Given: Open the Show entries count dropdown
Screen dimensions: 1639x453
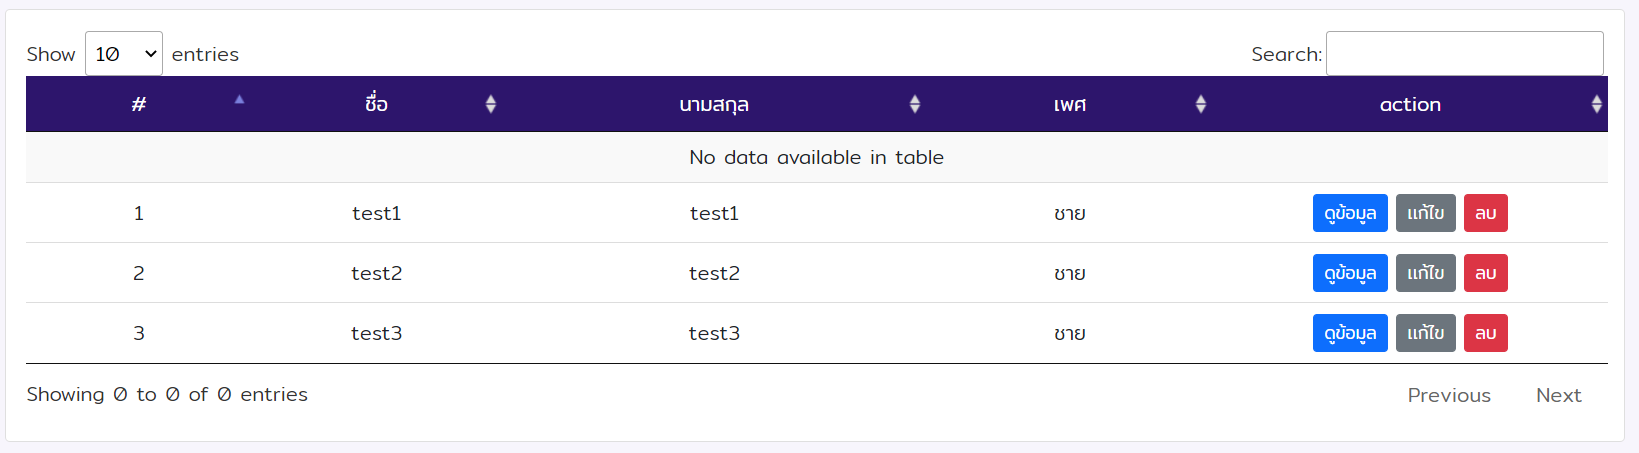Looking at the screenshot, I should 124,54.
